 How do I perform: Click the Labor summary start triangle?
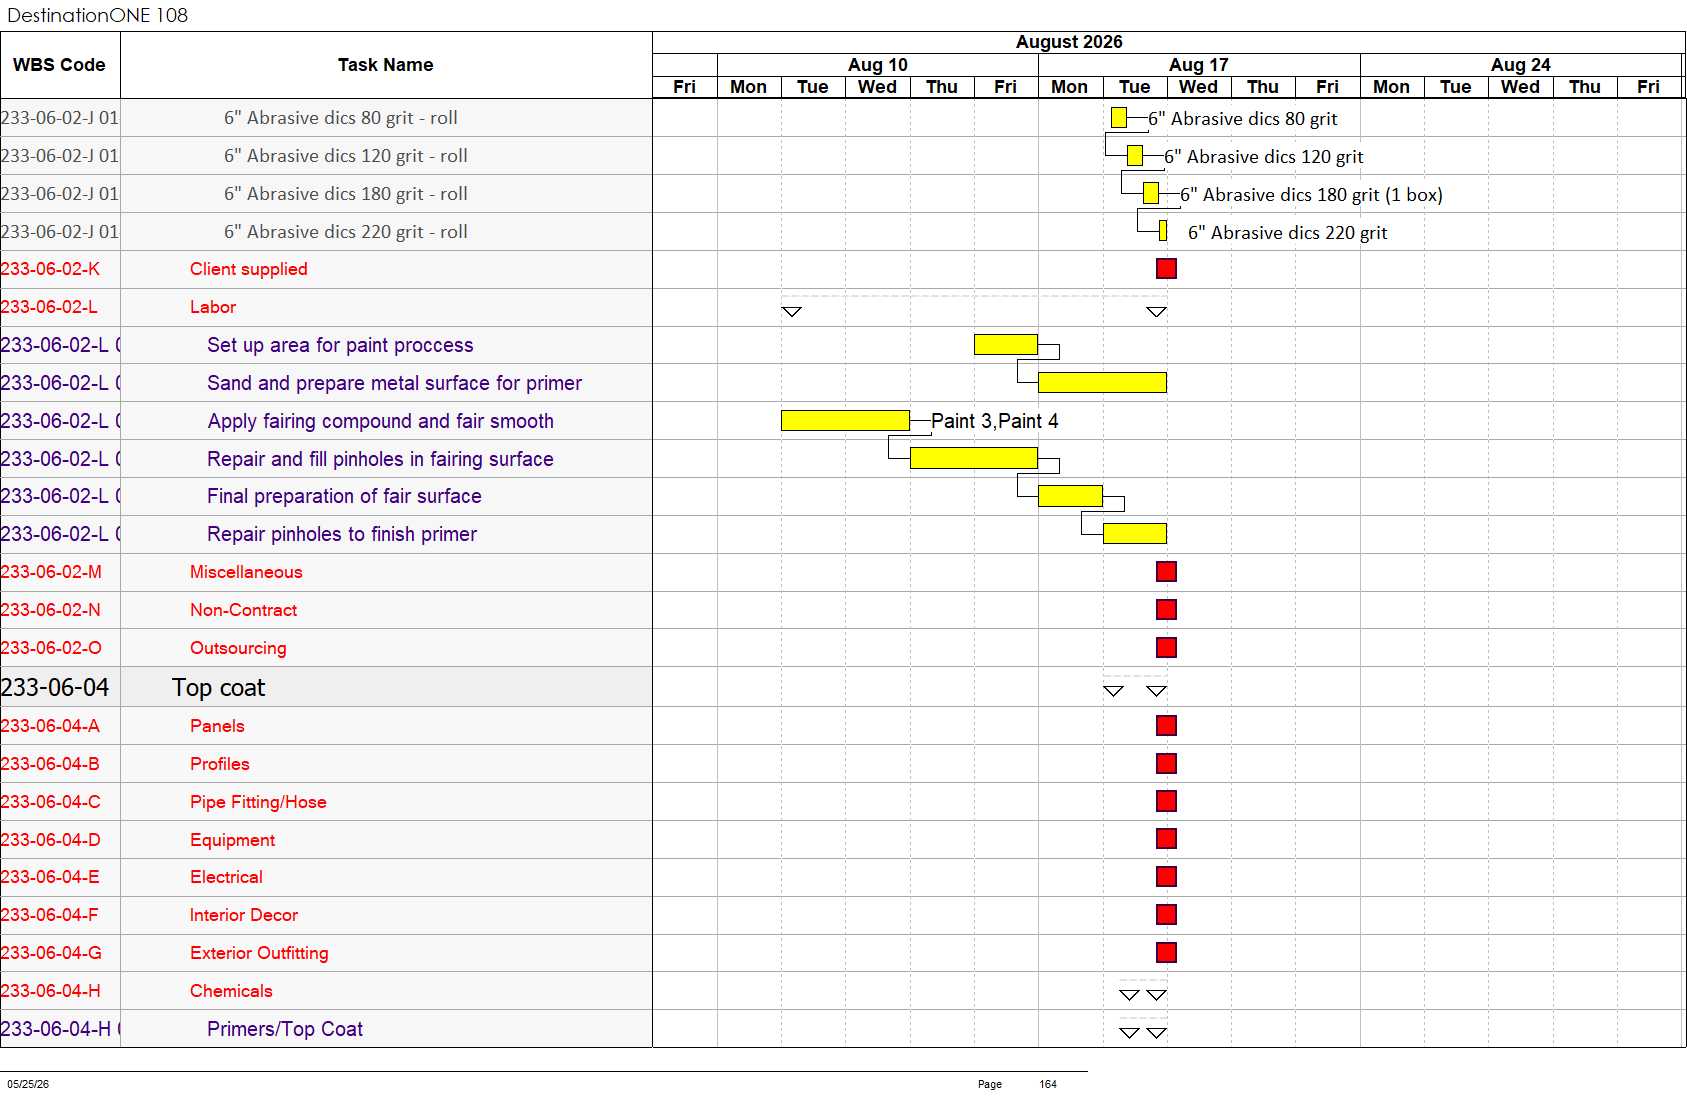(x=791, y=311)
